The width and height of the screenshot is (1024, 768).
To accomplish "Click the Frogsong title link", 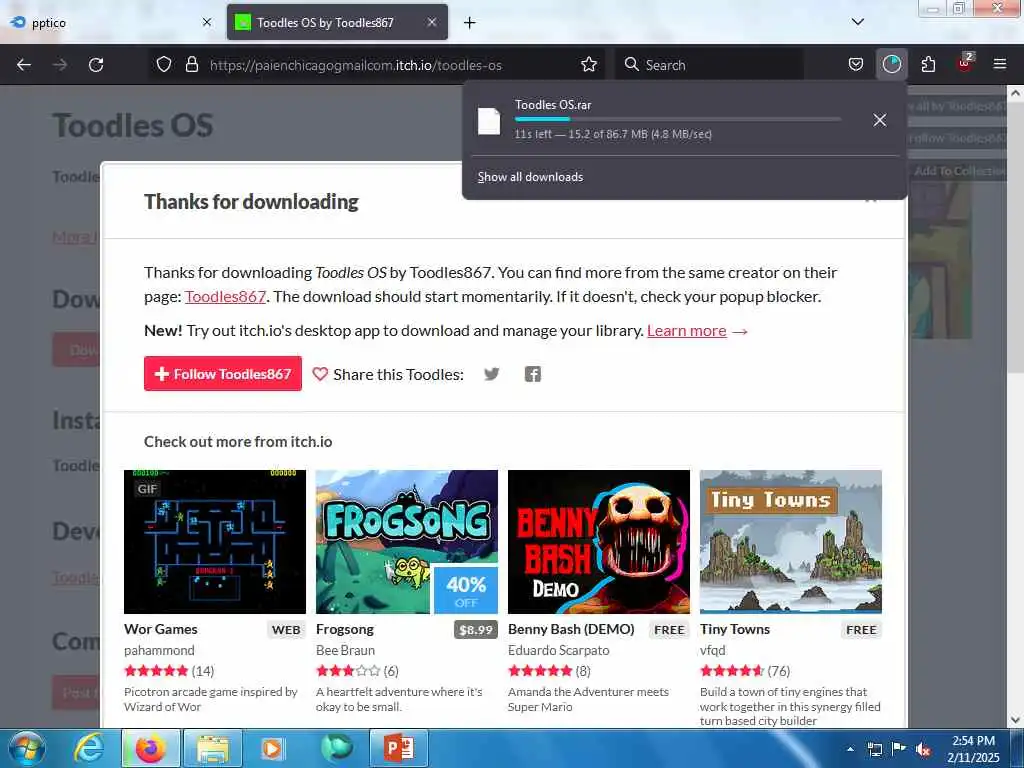I will (345, 629).
